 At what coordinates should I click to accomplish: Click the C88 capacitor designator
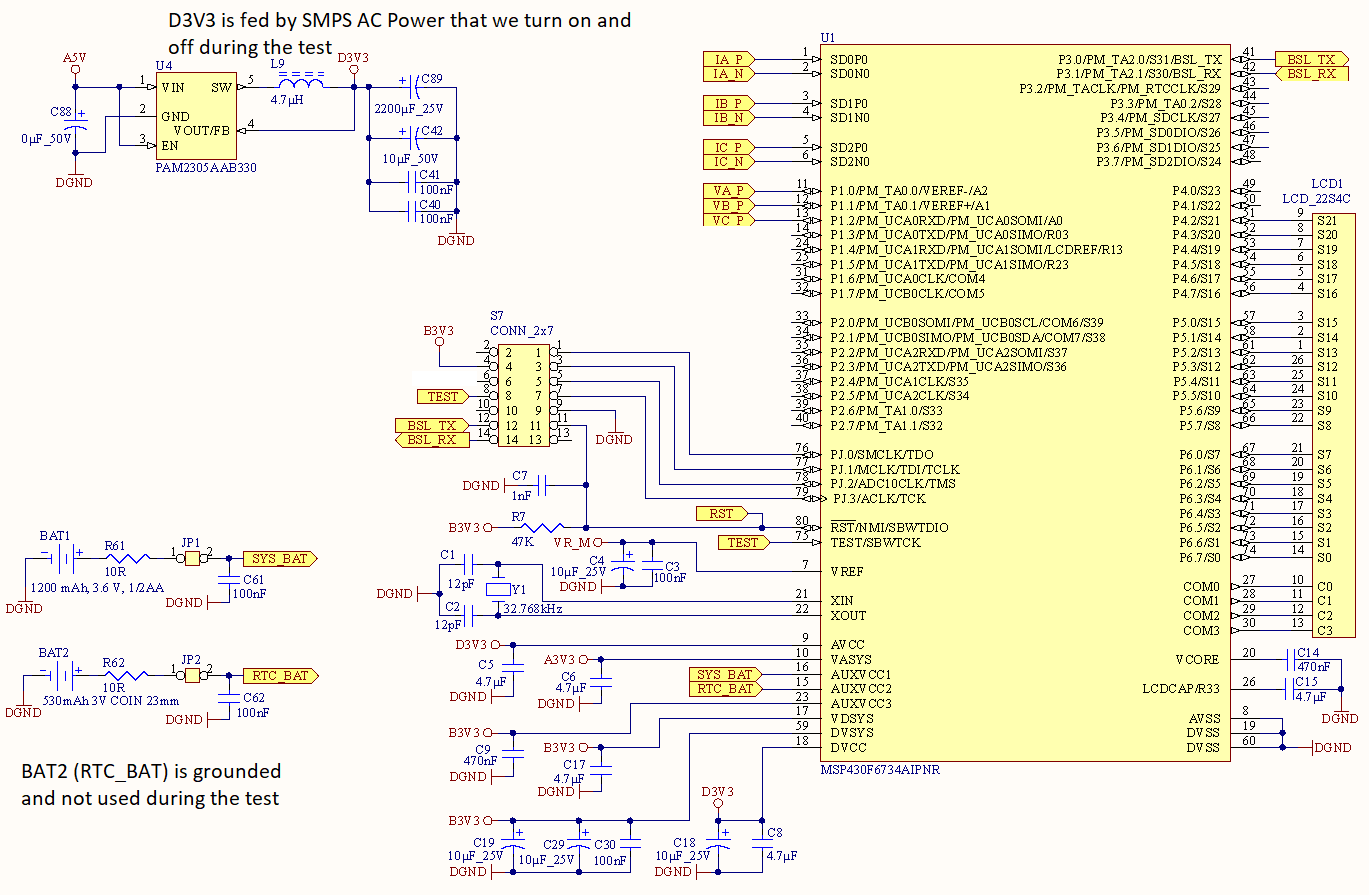[x=62, y=112]
